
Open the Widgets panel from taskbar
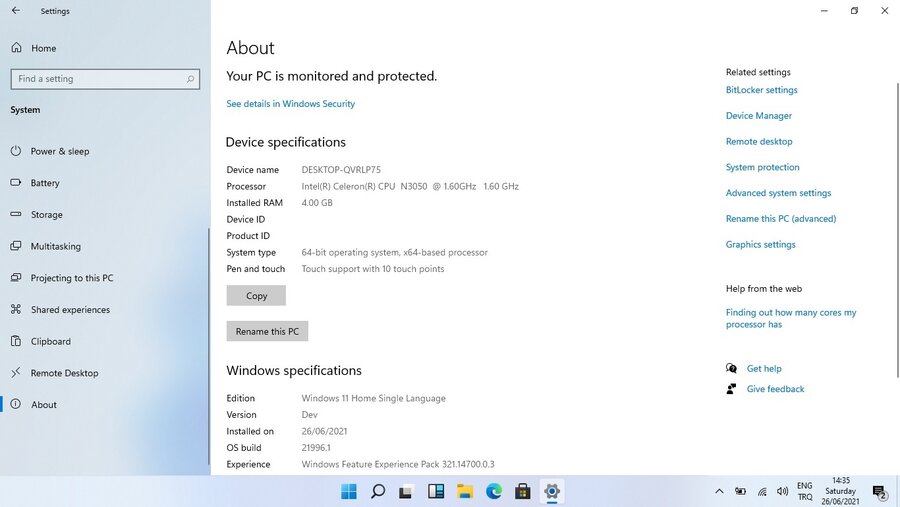436,491
